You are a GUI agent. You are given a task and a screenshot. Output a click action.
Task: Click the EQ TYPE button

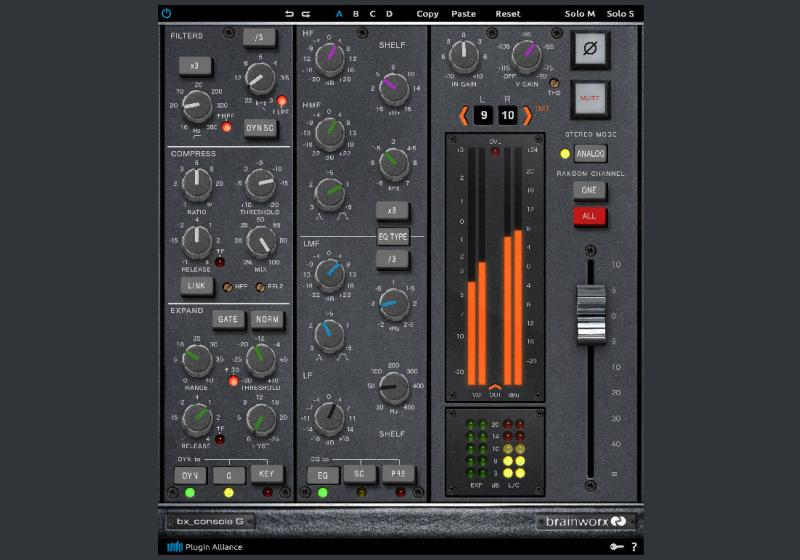click(x=392, y=237)
